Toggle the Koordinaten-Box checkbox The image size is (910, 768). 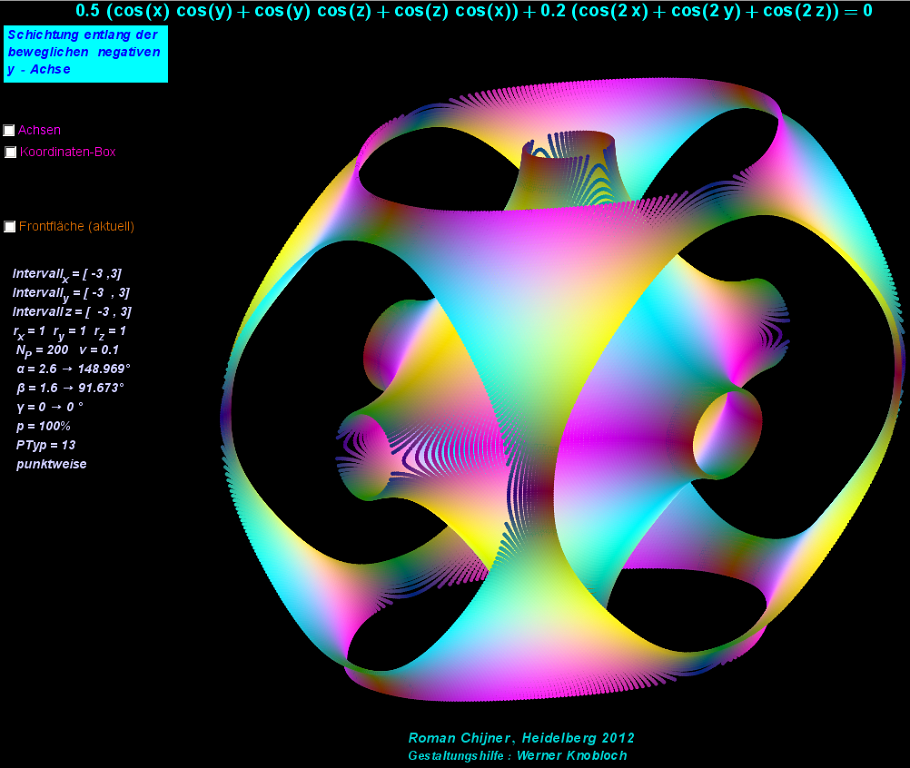pos(11,152)
